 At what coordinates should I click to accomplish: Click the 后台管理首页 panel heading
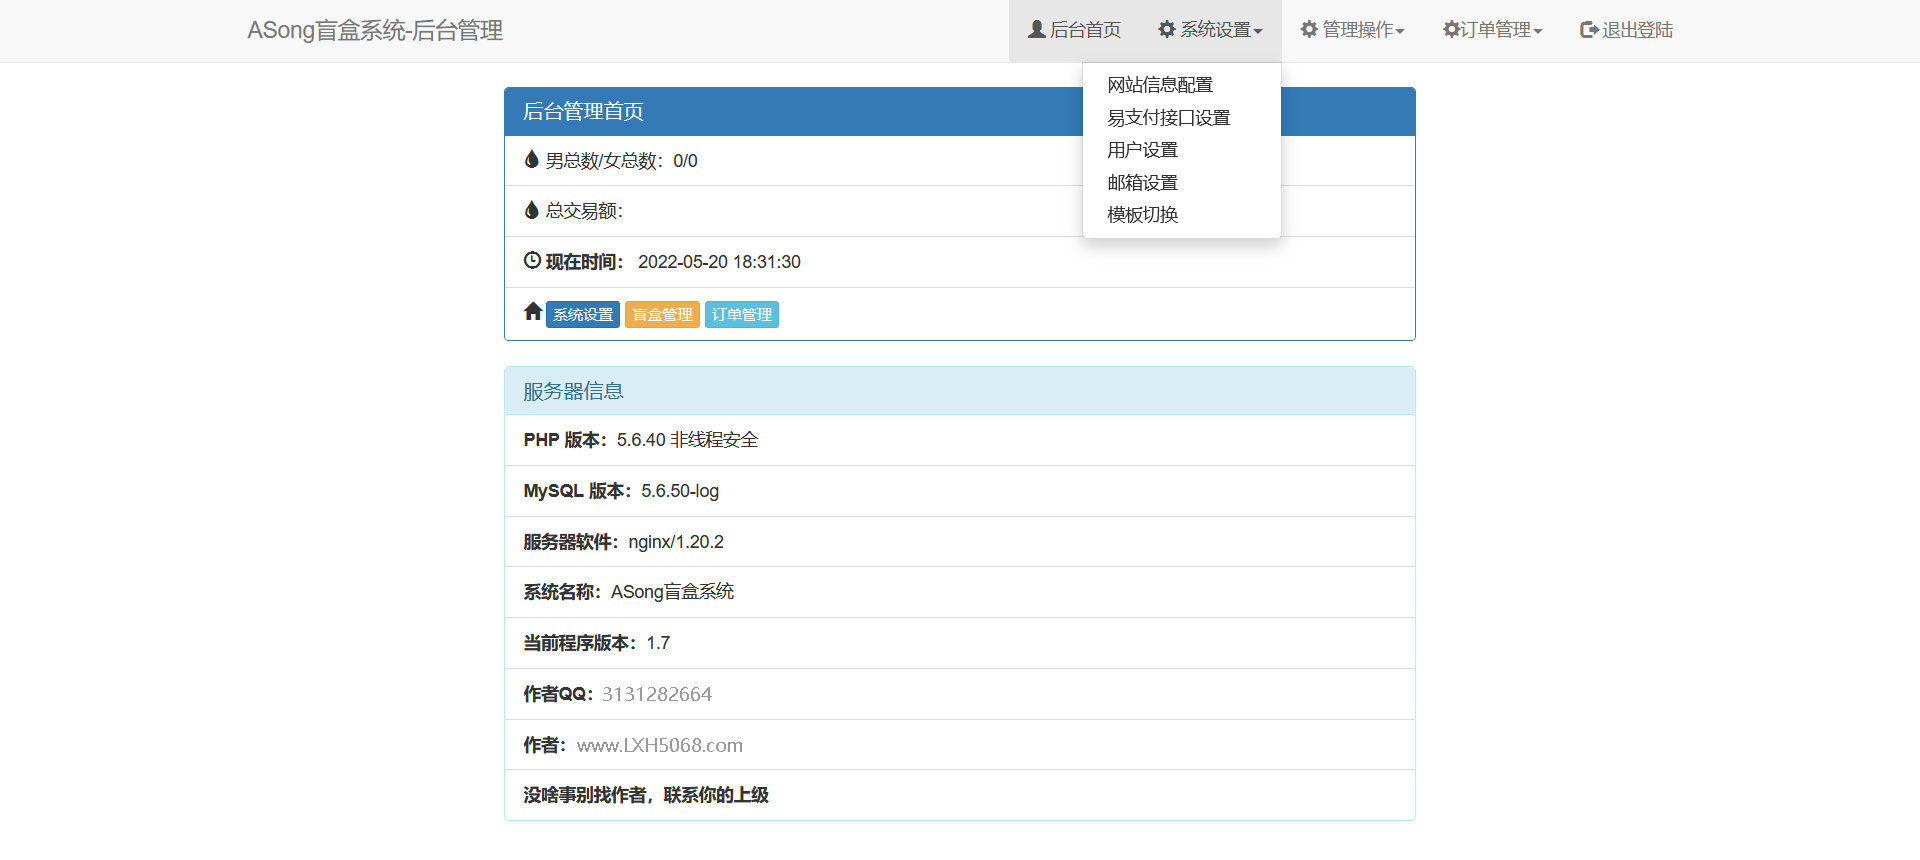(960, 112)
